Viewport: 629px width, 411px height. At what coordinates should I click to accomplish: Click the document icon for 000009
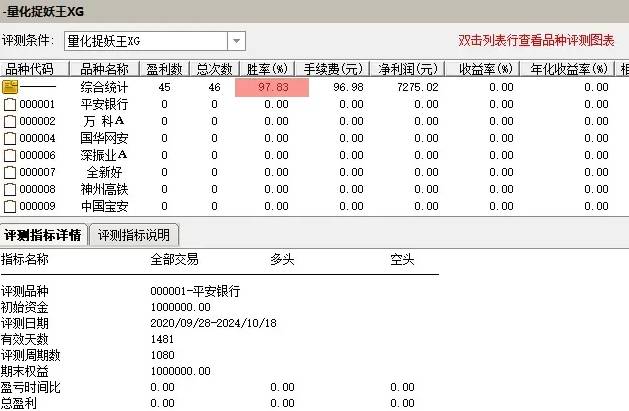tap(10, 207)
